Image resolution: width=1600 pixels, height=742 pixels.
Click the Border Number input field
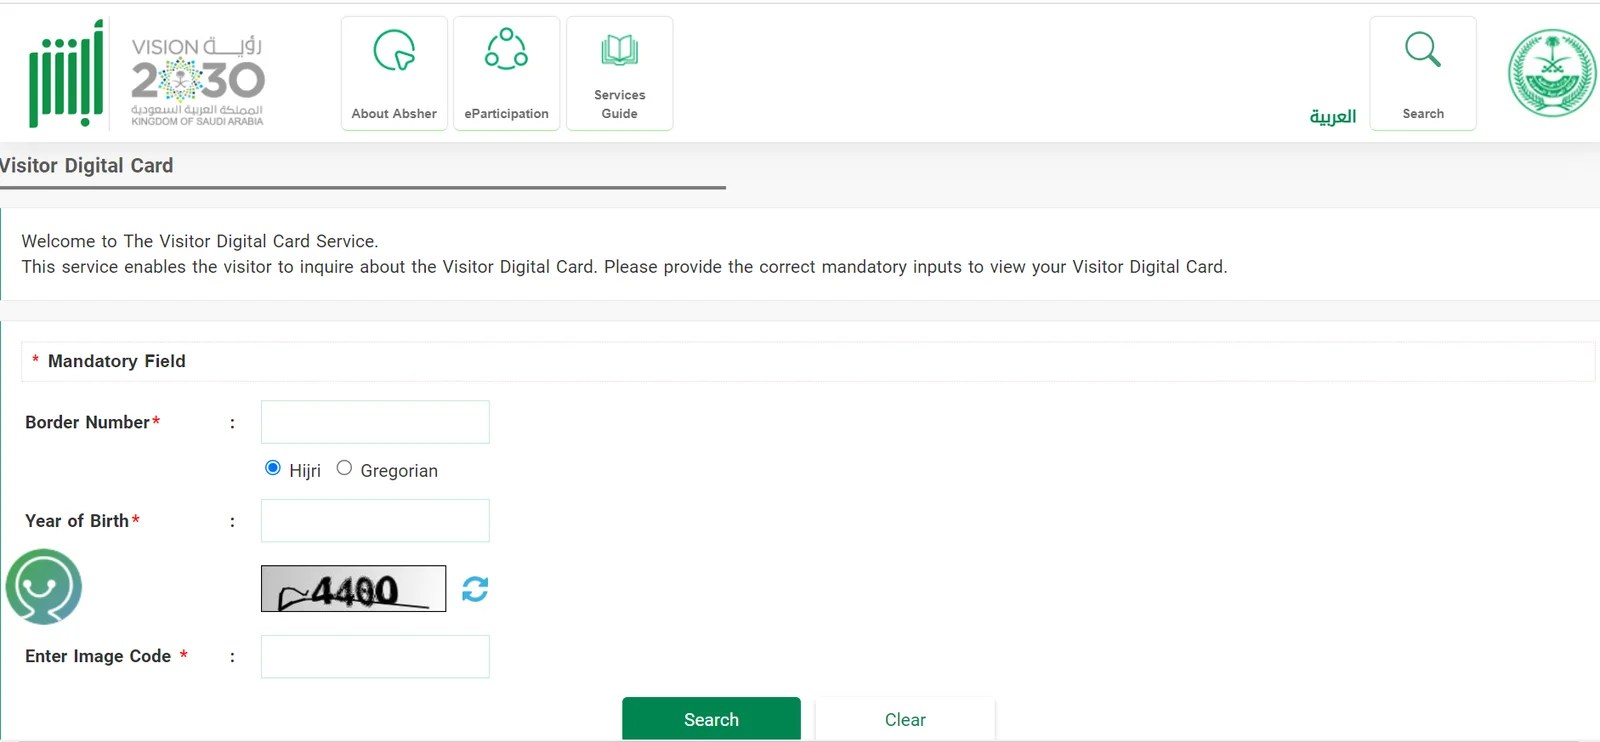point(374,421)
